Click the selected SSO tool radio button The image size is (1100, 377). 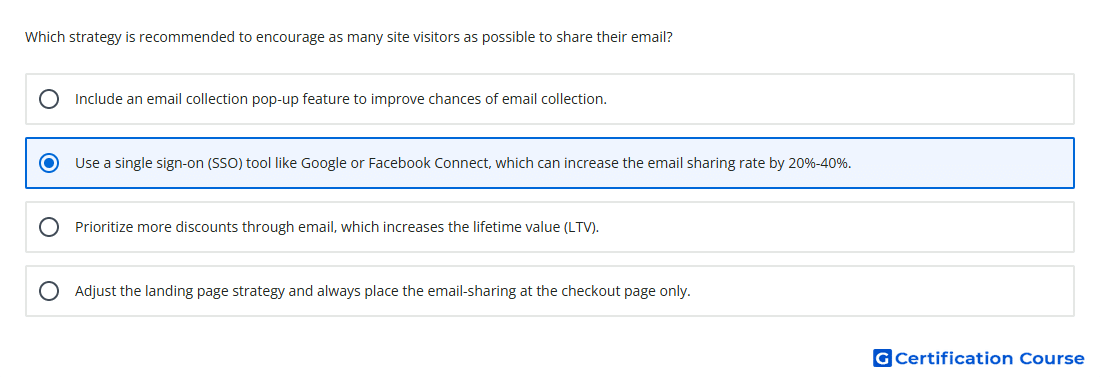pos(49,163)
